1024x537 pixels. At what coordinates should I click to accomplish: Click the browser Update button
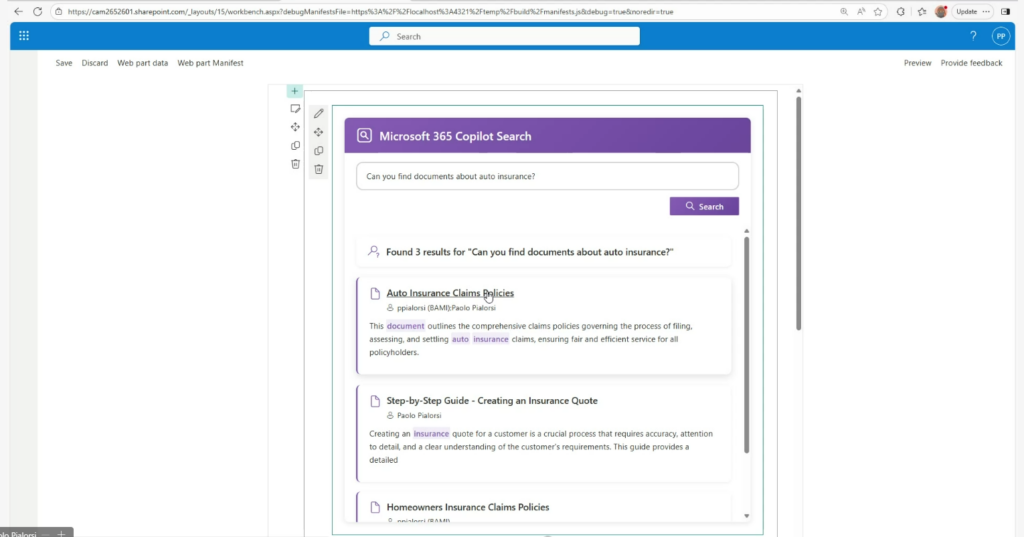(972, 12)
